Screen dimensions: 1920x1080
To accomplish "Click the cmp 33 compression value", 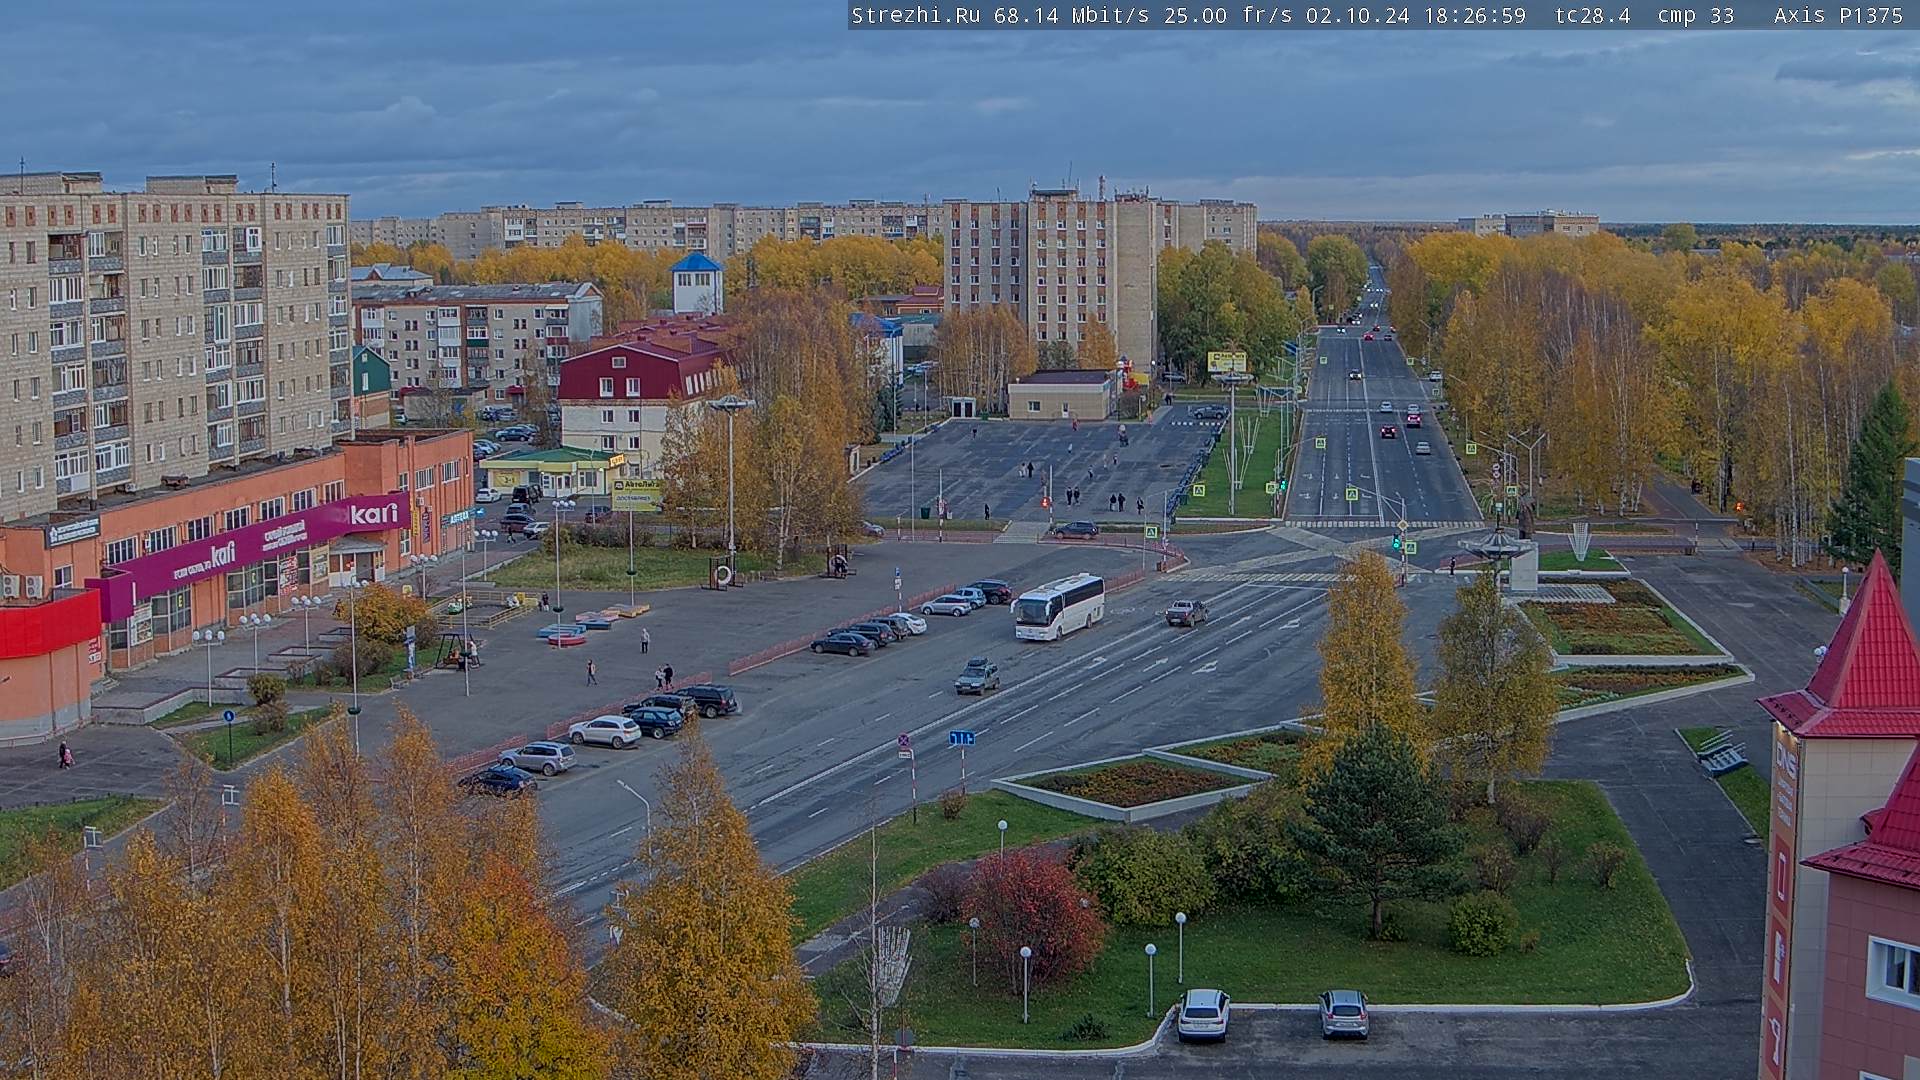I will [x=1696, y=16].
